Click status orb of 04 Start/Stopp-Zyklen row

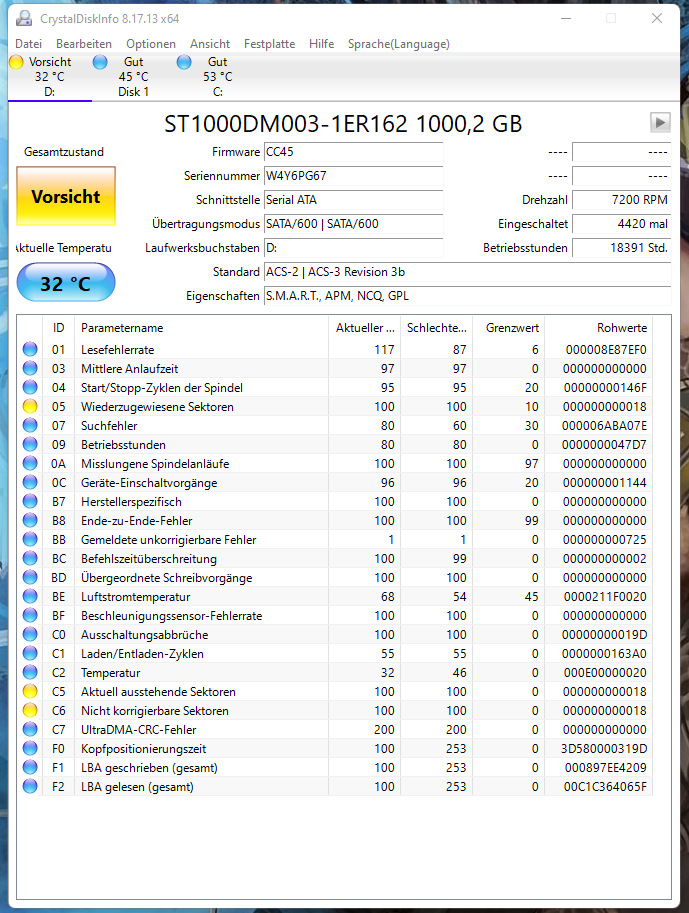pyautogui.click(x=30, y=387)
